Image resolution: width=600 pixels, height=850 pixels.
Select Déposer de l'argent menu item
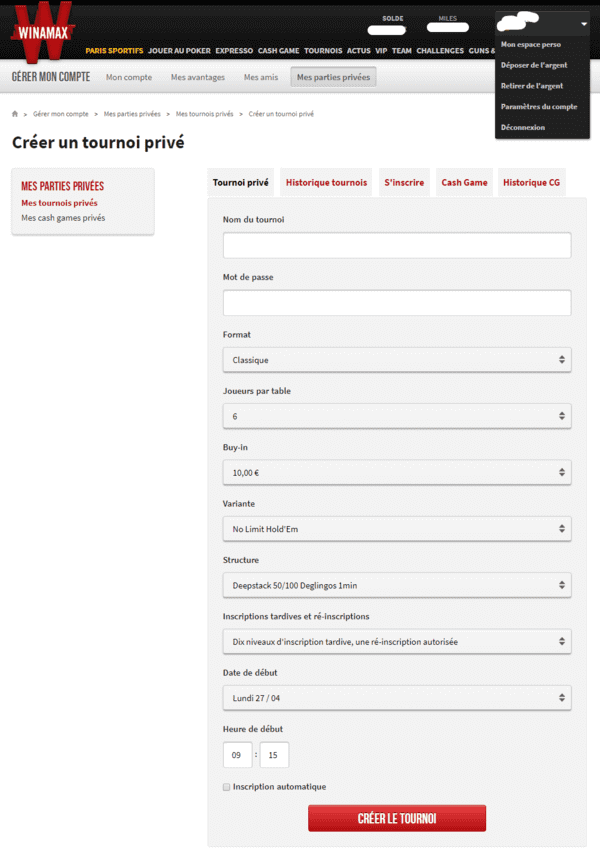(x=534, y=65)
